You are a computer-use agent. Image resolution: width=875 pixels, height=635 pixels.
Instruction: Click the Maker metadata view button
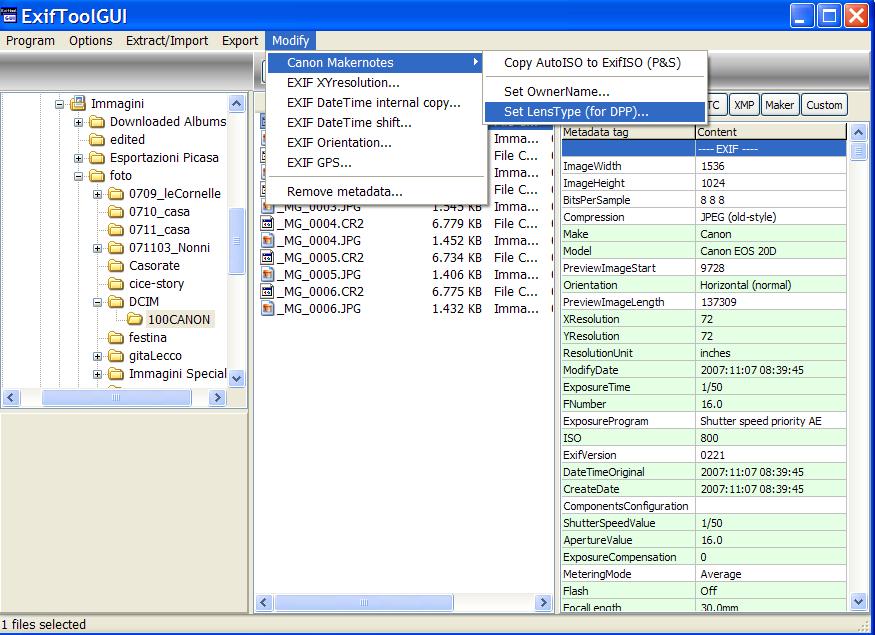781,104
